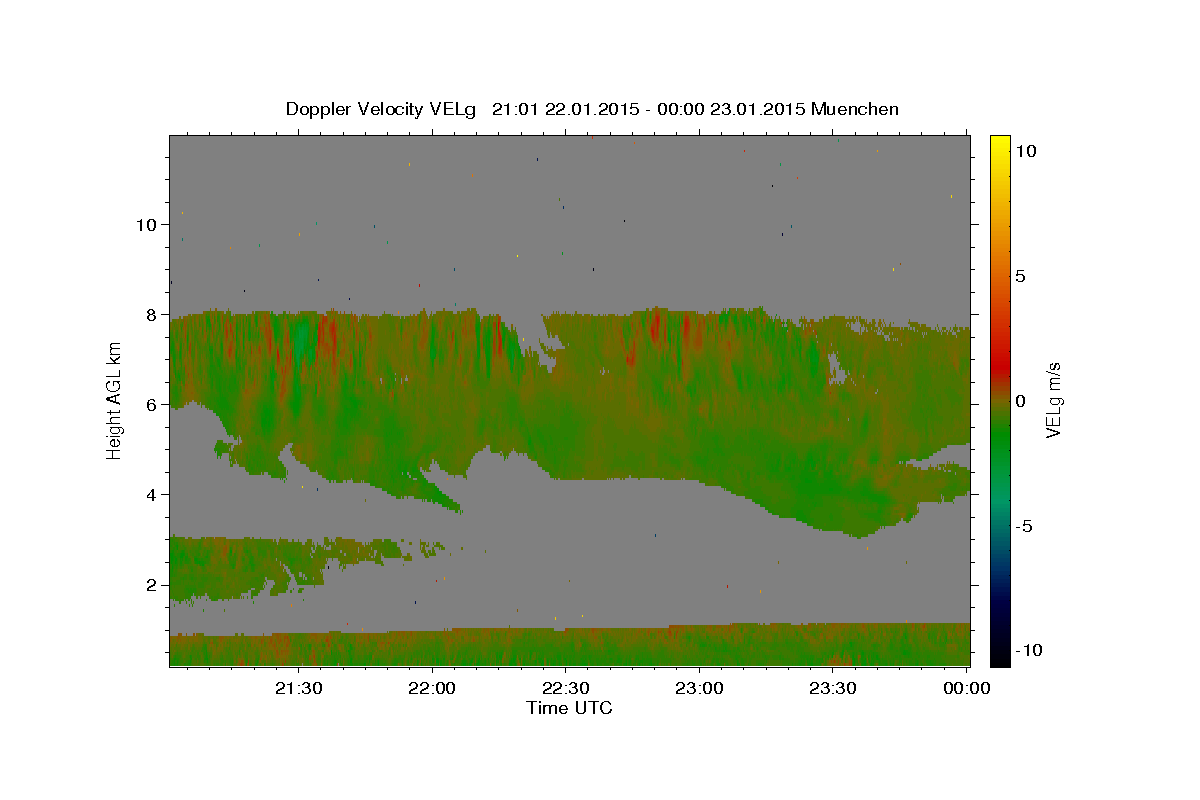Click the 'Muenchen' station name in title
The width and height of the screenshot is (1200, 800).
coord(855,109)
